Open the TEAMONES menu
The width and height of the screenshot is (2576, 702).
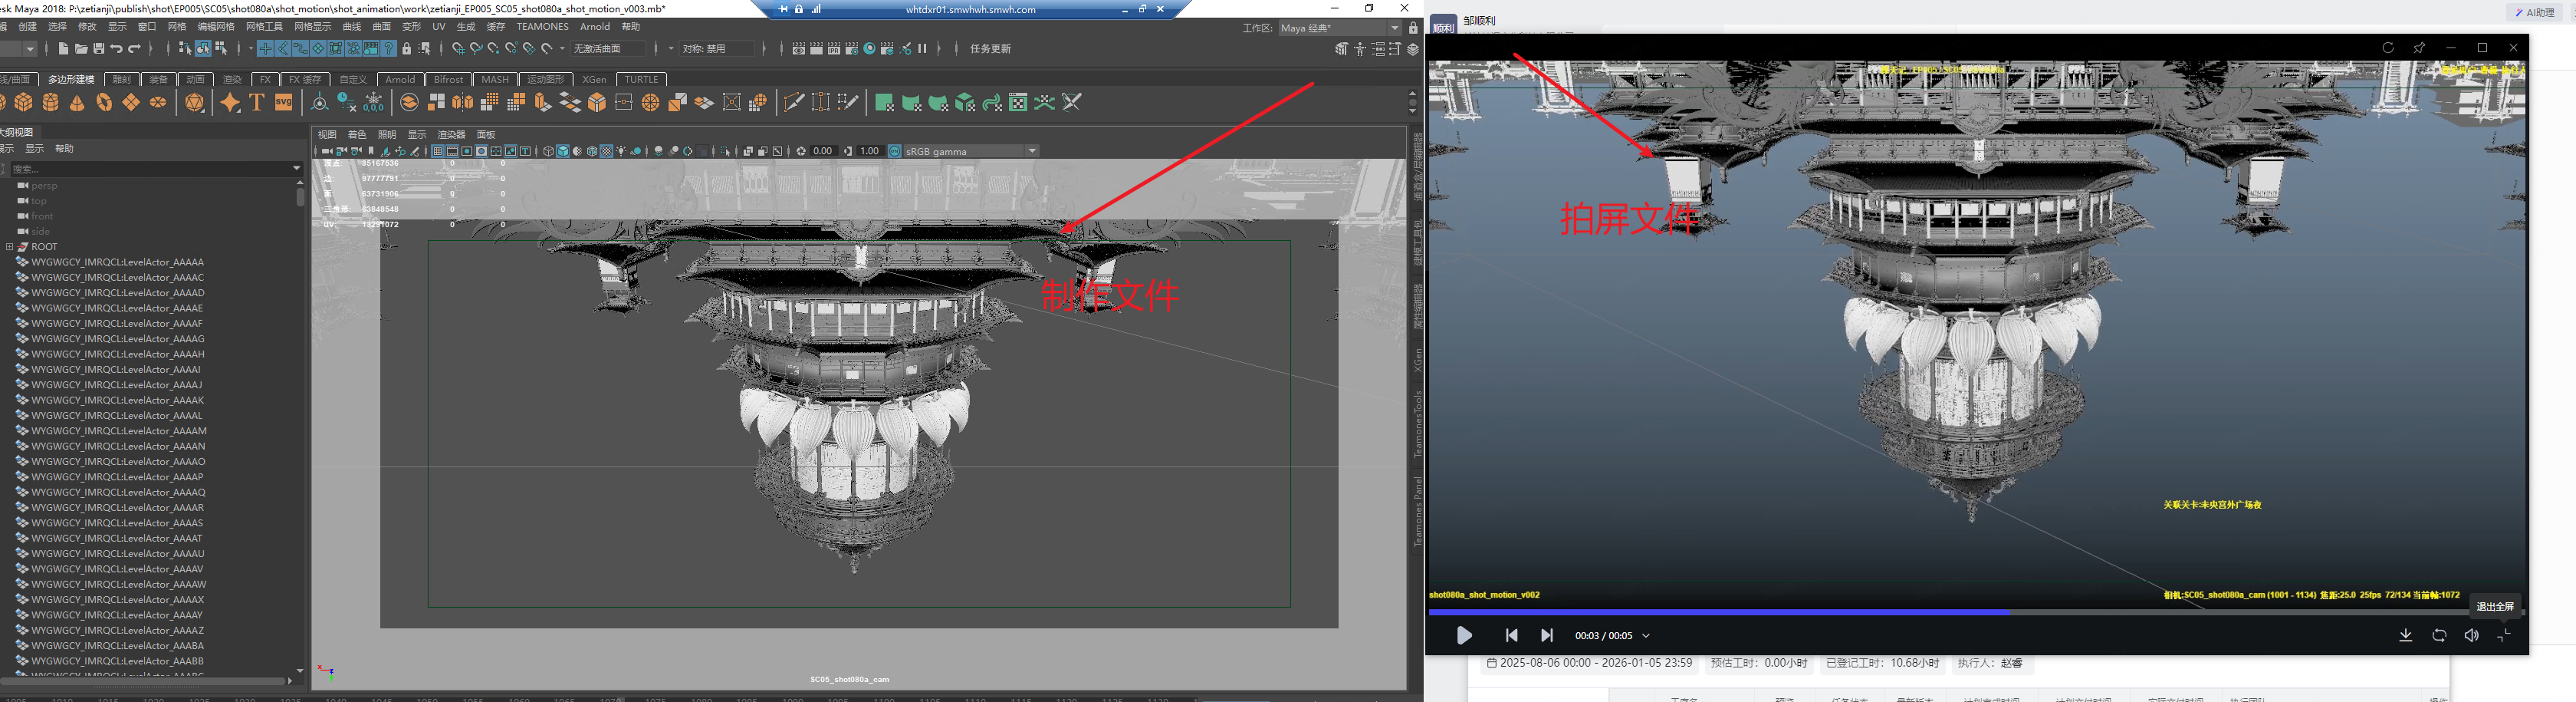pyautogui.click(x=542, y=27)
